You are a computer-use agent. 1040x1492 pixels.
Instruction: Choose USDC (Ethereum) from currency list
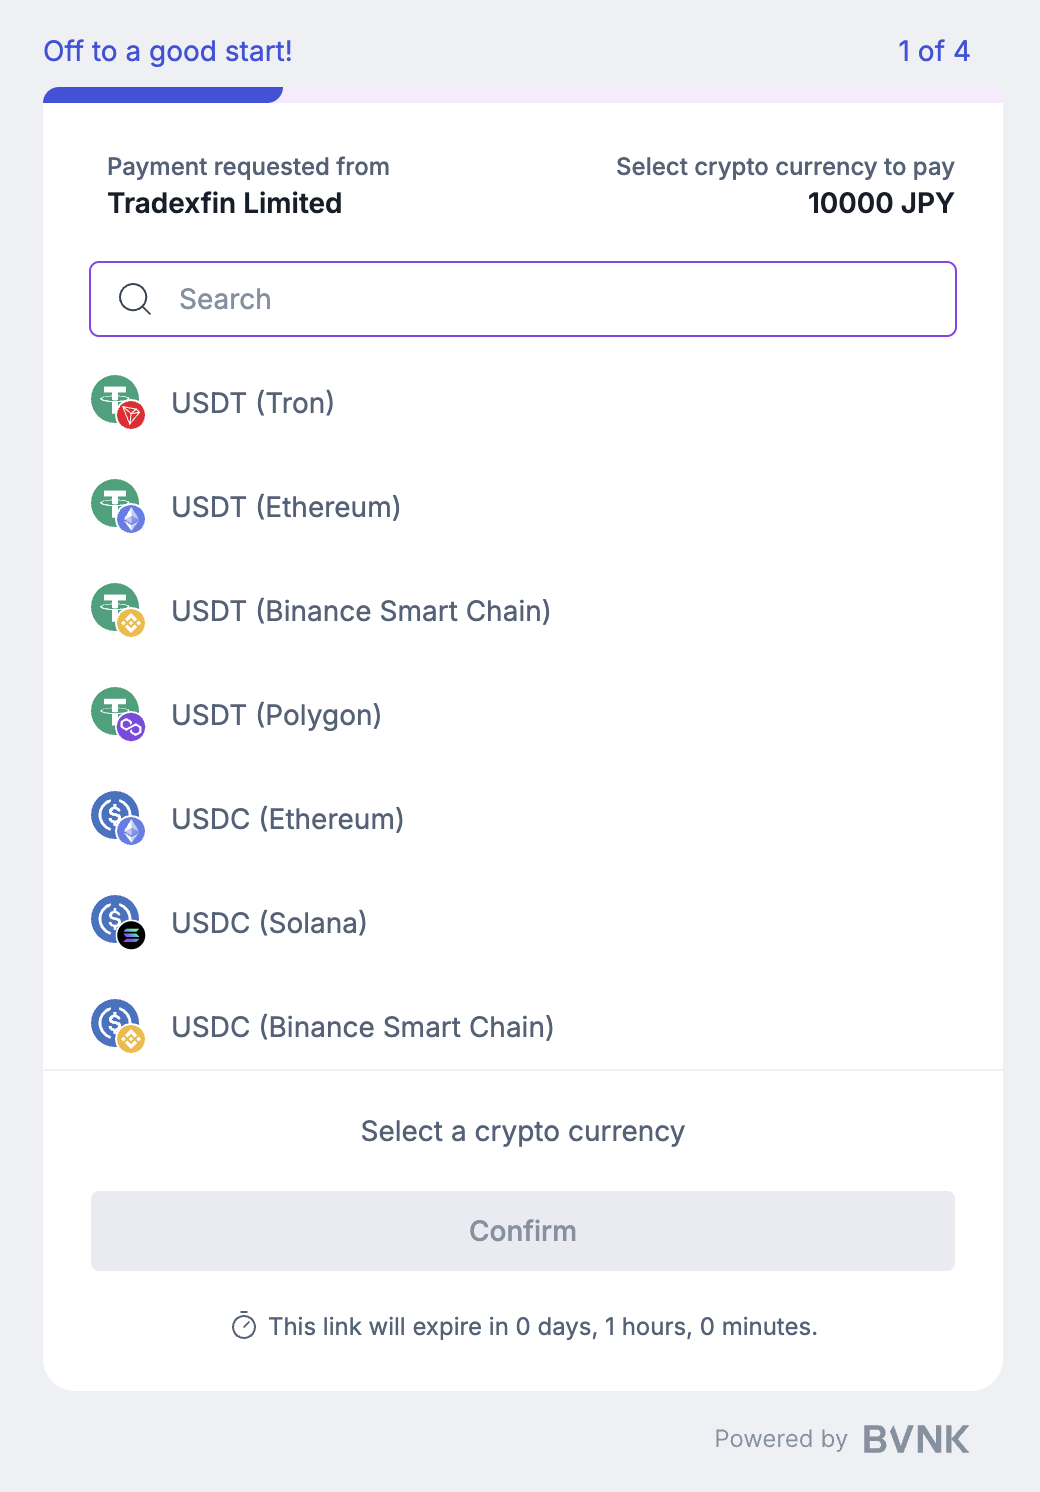(x=288, y=819)
